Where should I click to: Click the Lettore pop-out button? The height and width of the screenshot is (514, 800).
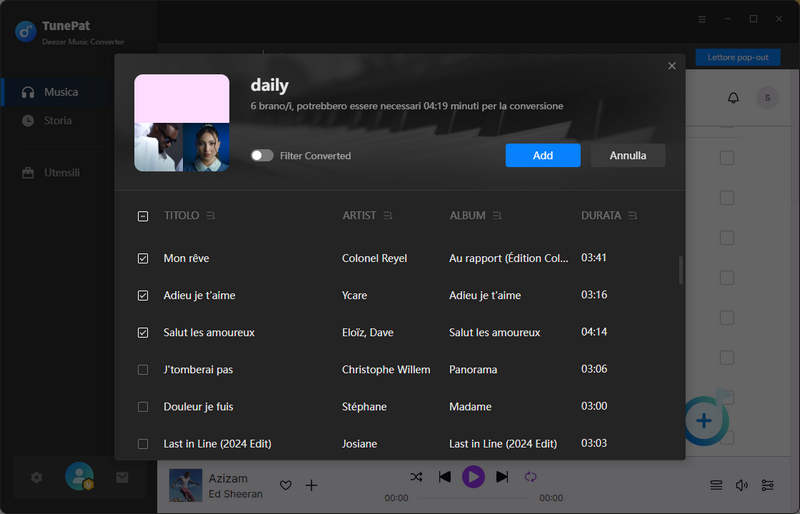738,57
